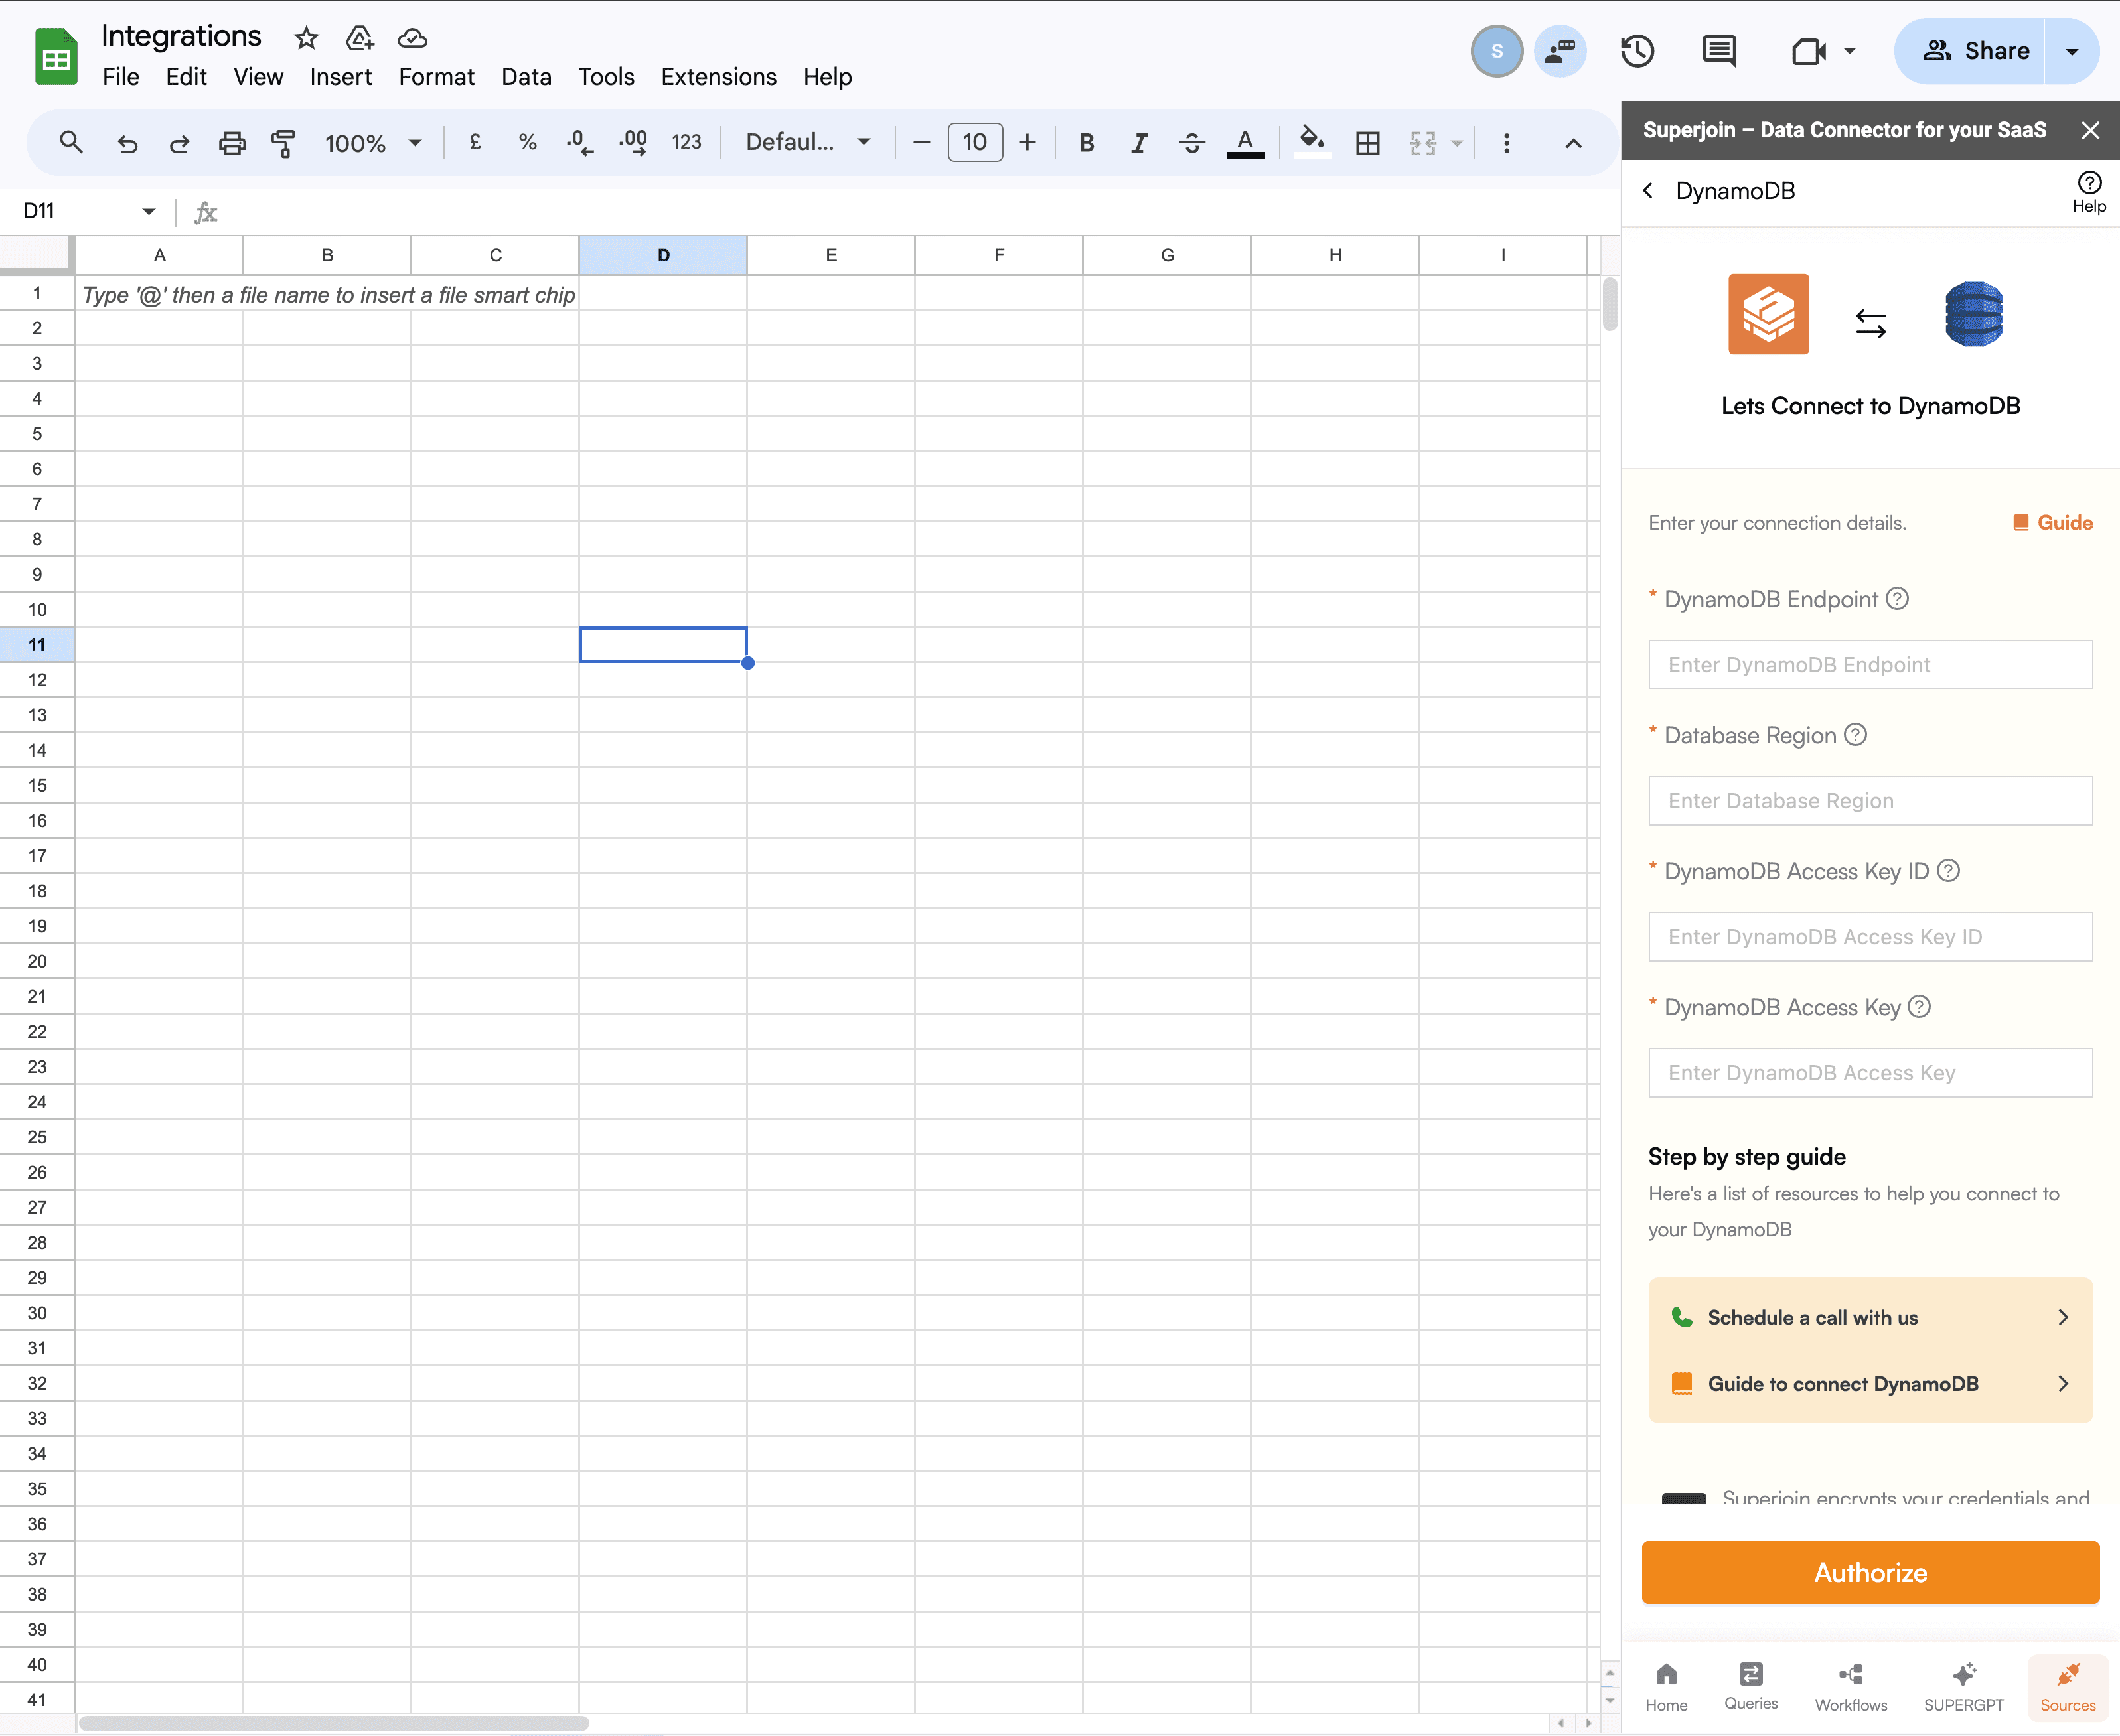Format cell as currency (£)

475,142
